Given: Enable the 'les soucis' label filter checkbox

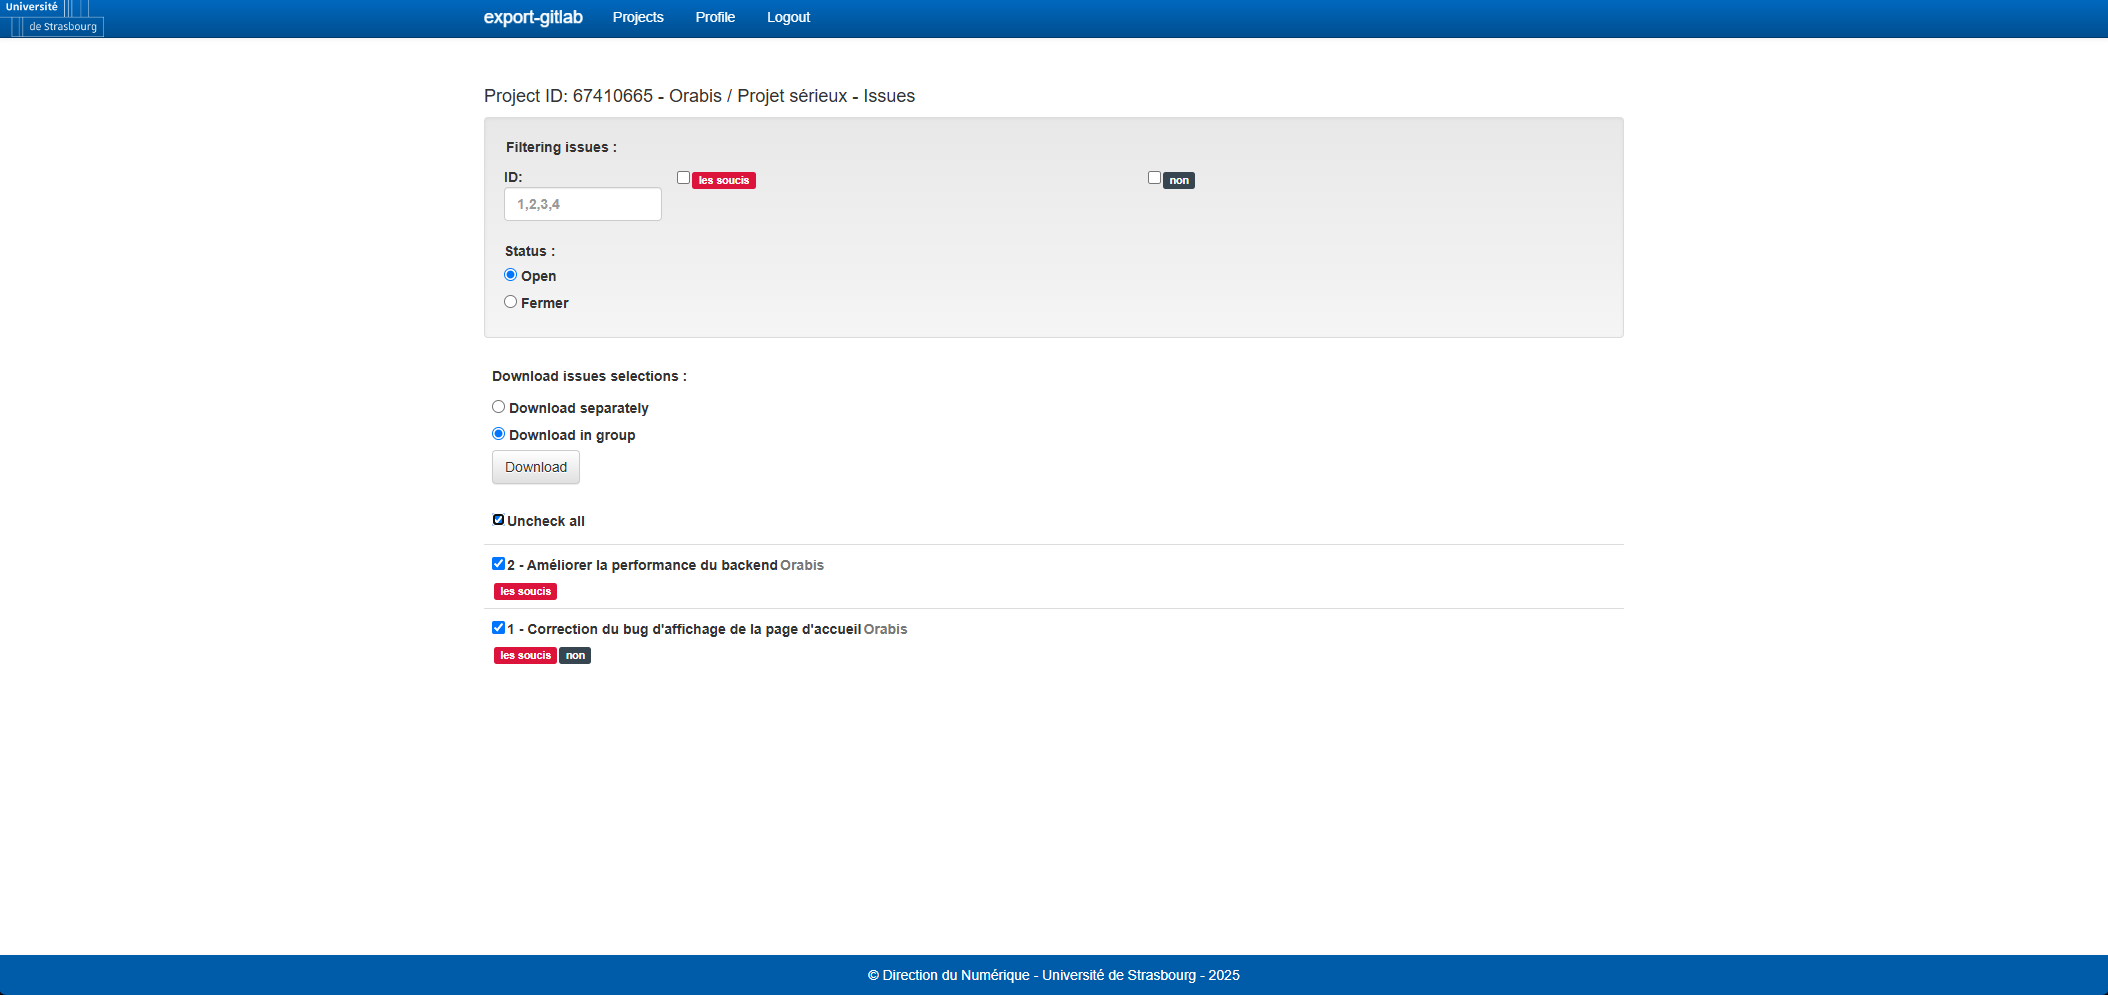Looking at the screenshot, I should [683, 178].
